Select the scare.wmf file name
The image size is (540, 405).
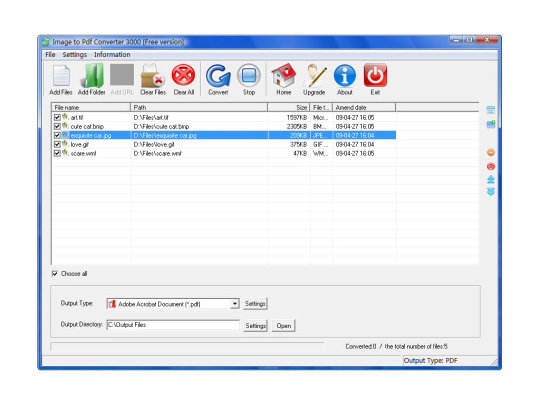click(83, 153)
